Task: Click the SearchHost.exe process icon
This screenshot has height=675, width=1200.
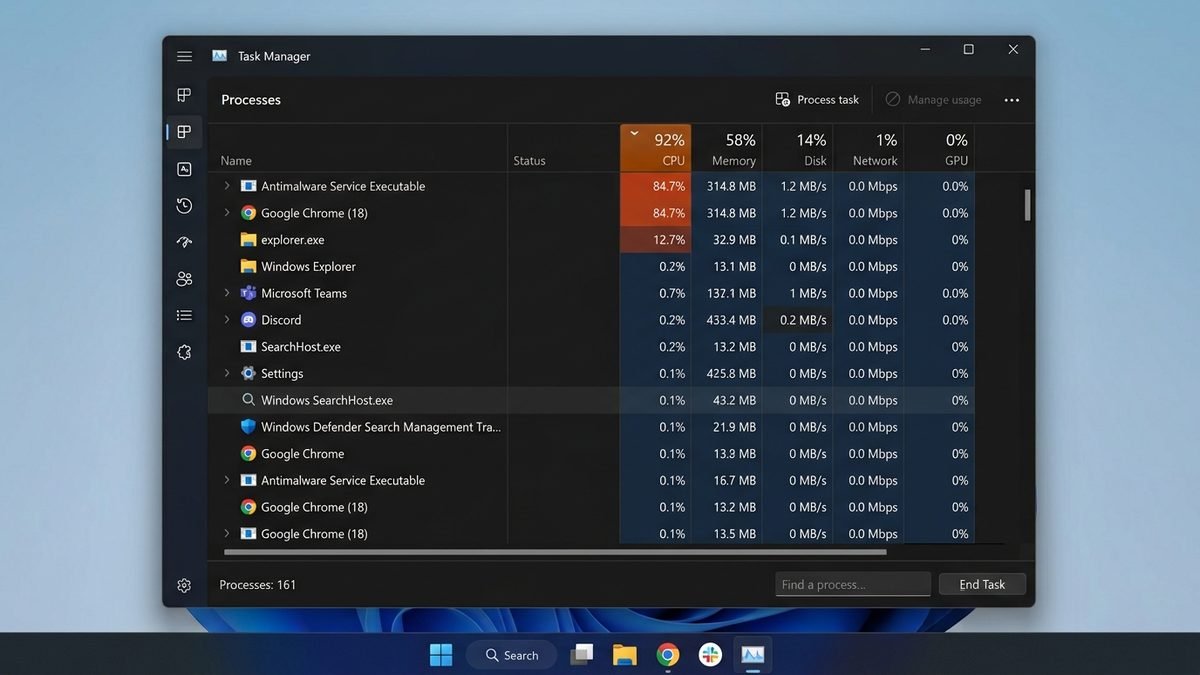Action: tap(249, 347)
